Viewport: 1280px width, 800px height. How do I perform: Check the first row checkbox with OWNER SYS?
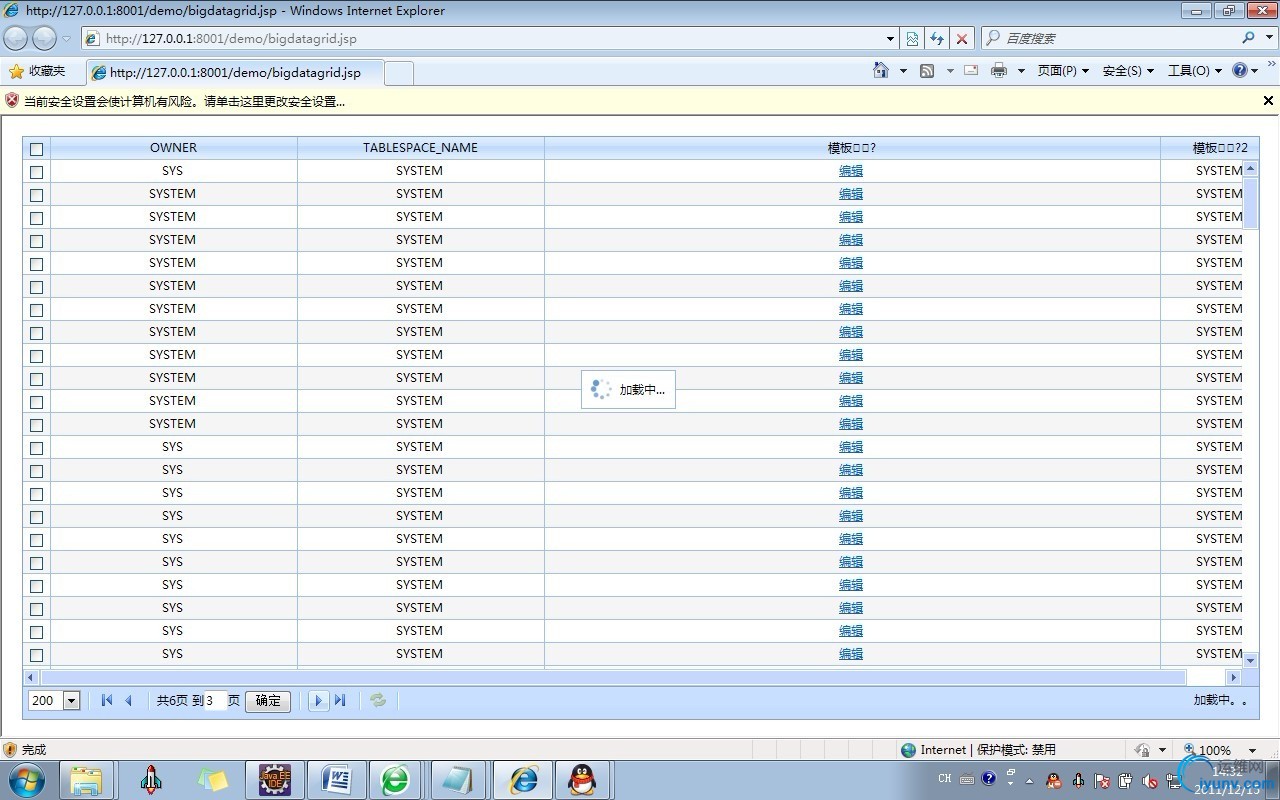pyautogui.click(x=37, y=172)
